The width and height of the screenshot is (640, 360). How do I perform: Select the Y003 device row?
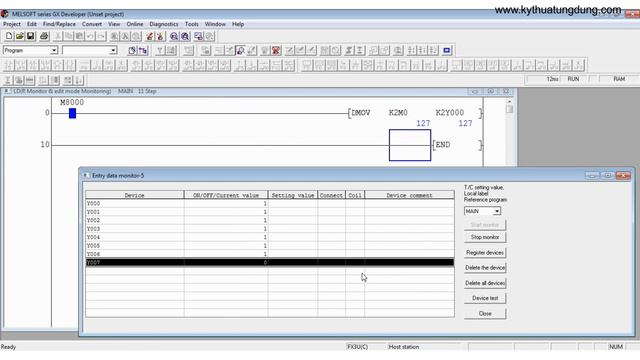coord(269,229)
